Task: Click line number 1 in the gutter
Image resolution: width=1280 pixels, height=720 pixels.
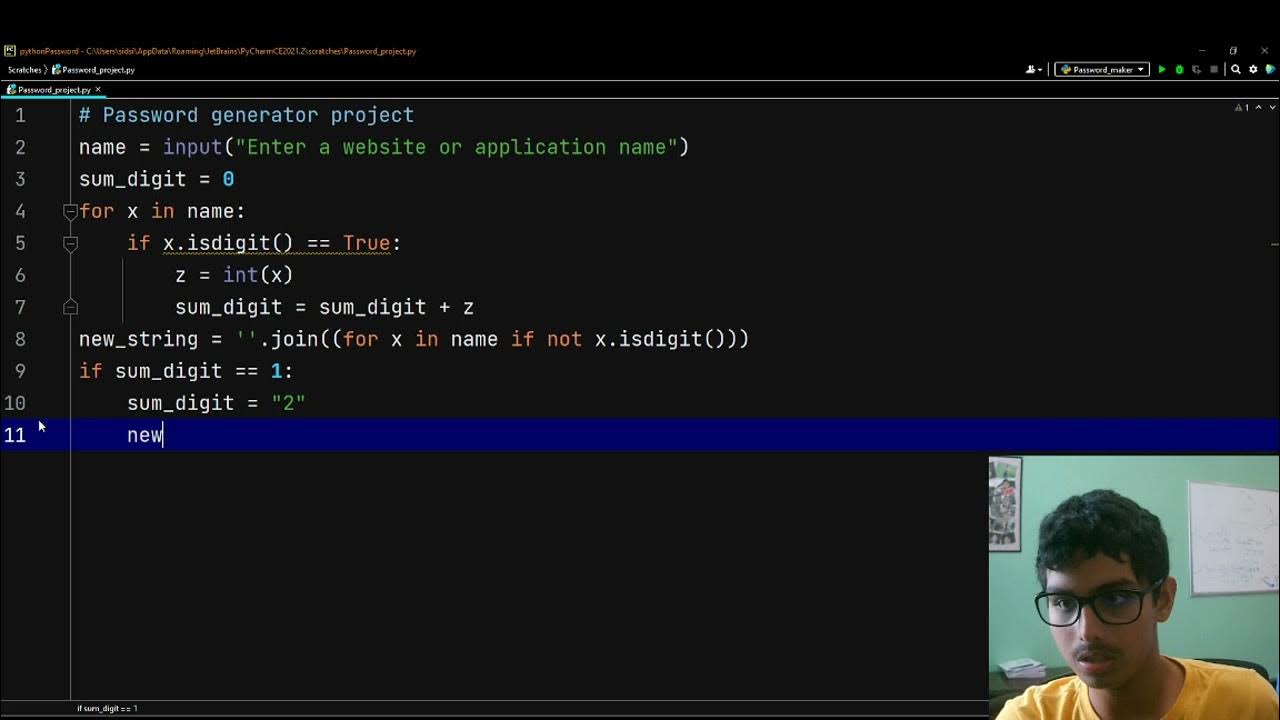Action: tap(20, 115)
